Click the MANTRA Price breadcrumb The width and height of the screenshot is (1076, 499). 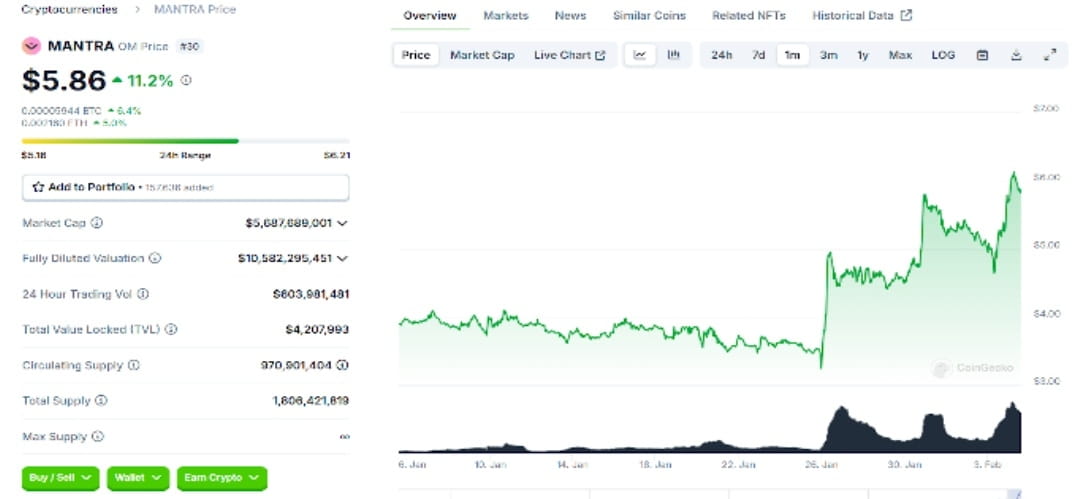click(195, 10)
